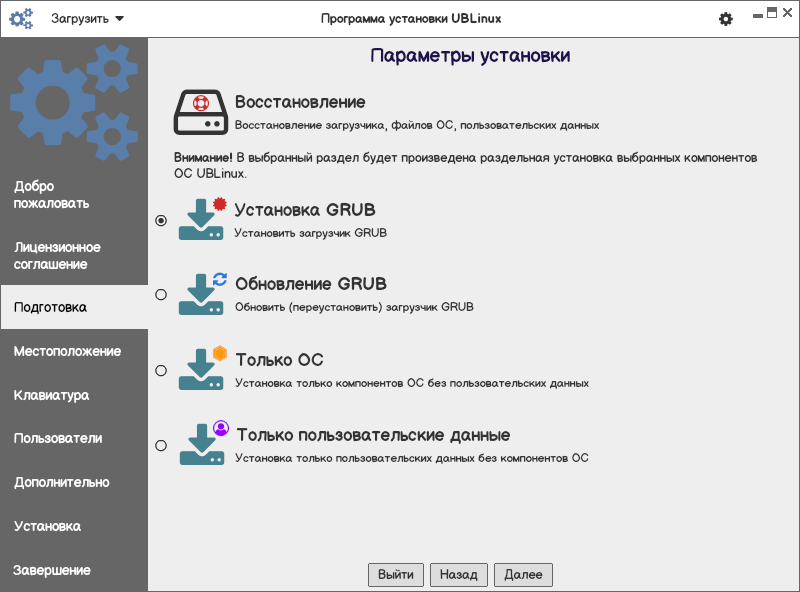
Task: Click the Только ОС title text
Action: coord(280,360)
